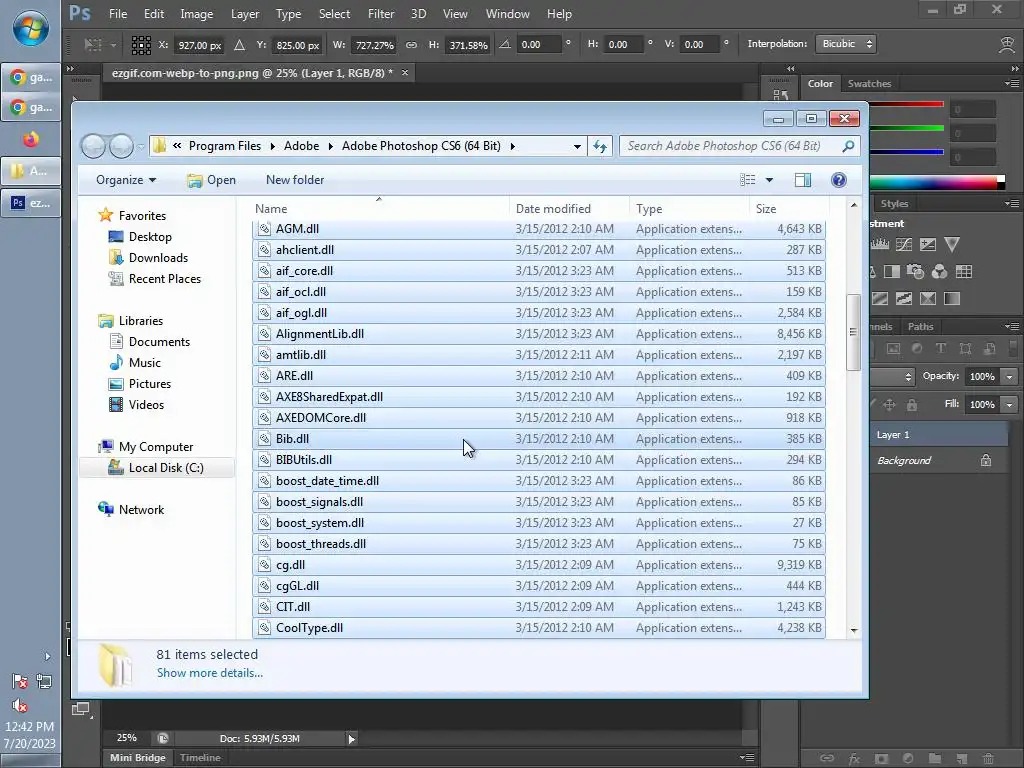Click the Black & White adjustment icon
The width and height of the screenshot is (1024, 768).
click(x=891, y=272)
